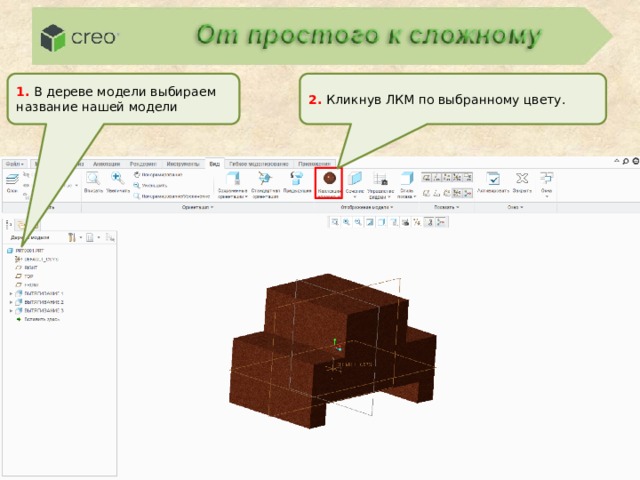Click saved views icon in graphics toolbar

point(393,222)
